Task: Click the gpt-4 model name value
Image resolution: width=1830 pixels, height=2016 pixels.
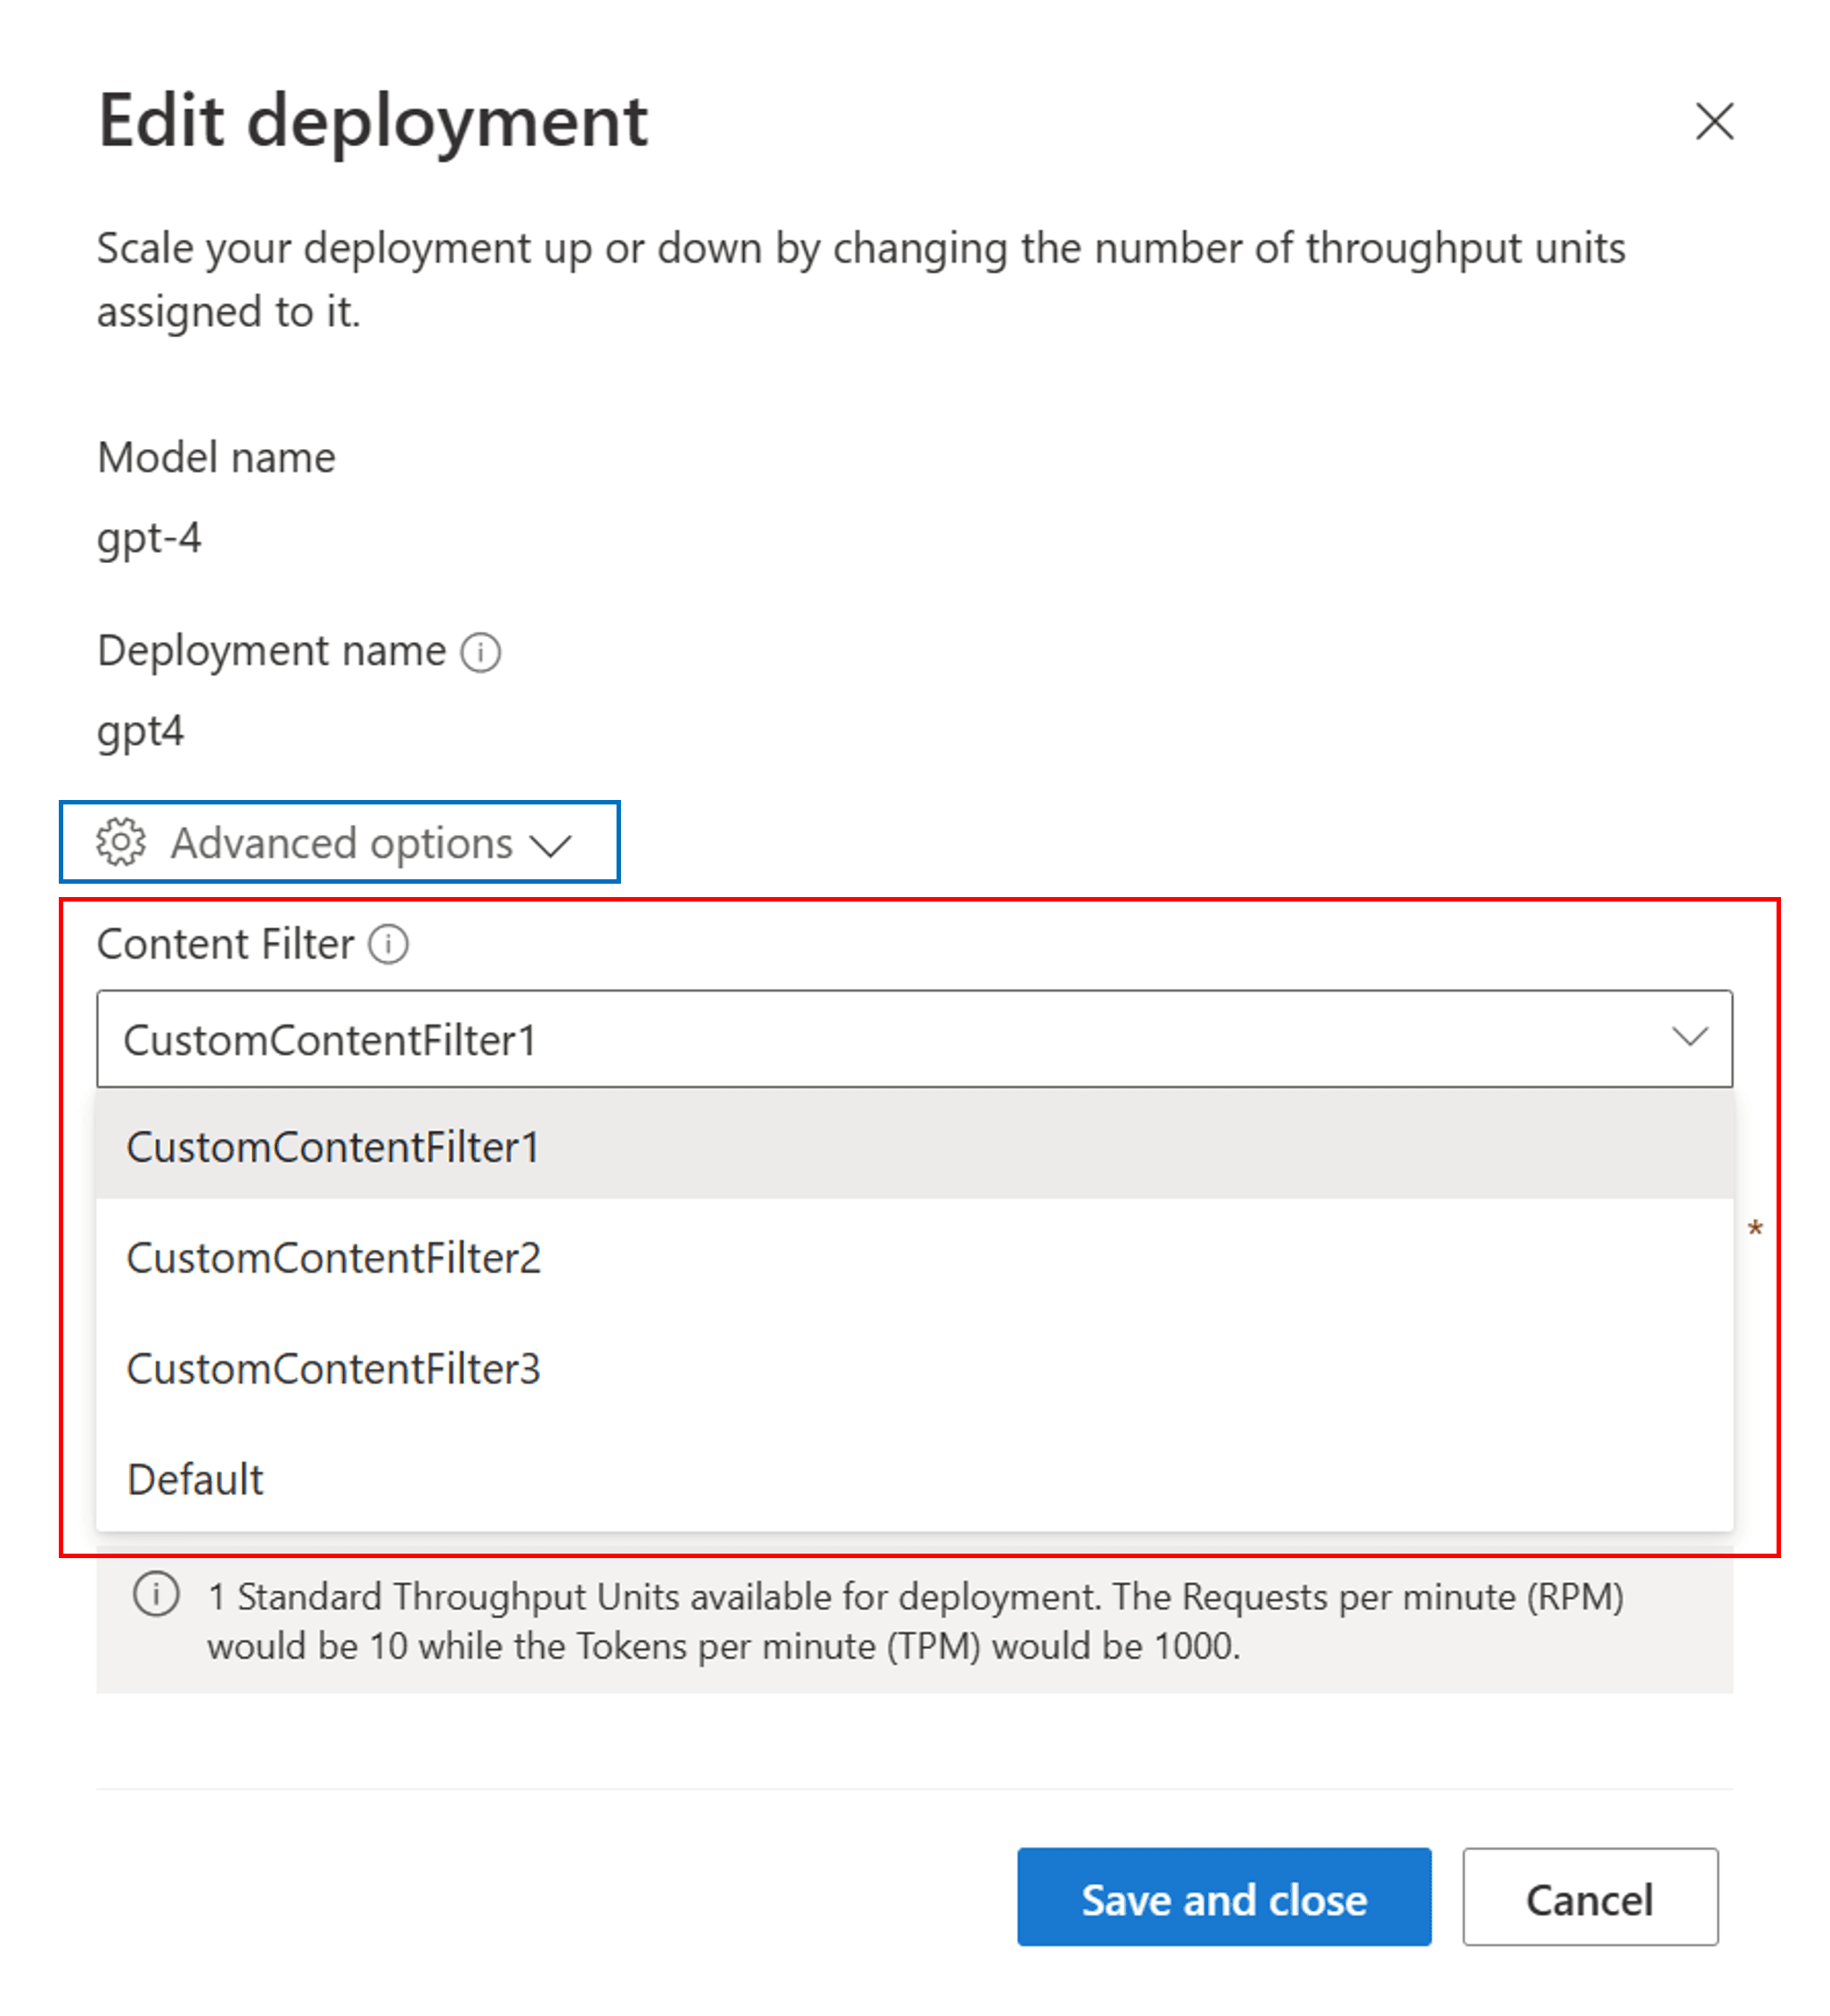Action: point(149,539)
